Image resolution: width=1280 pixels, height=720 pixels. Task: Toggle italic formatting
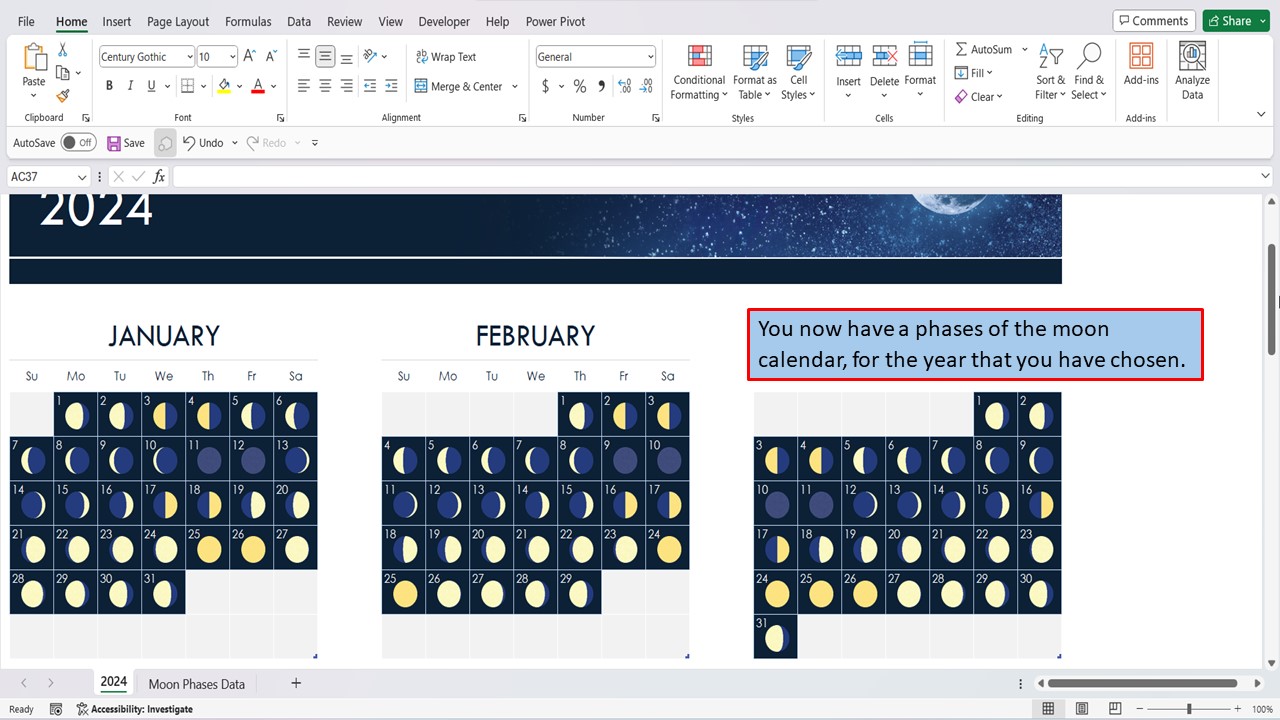[131, 85]
